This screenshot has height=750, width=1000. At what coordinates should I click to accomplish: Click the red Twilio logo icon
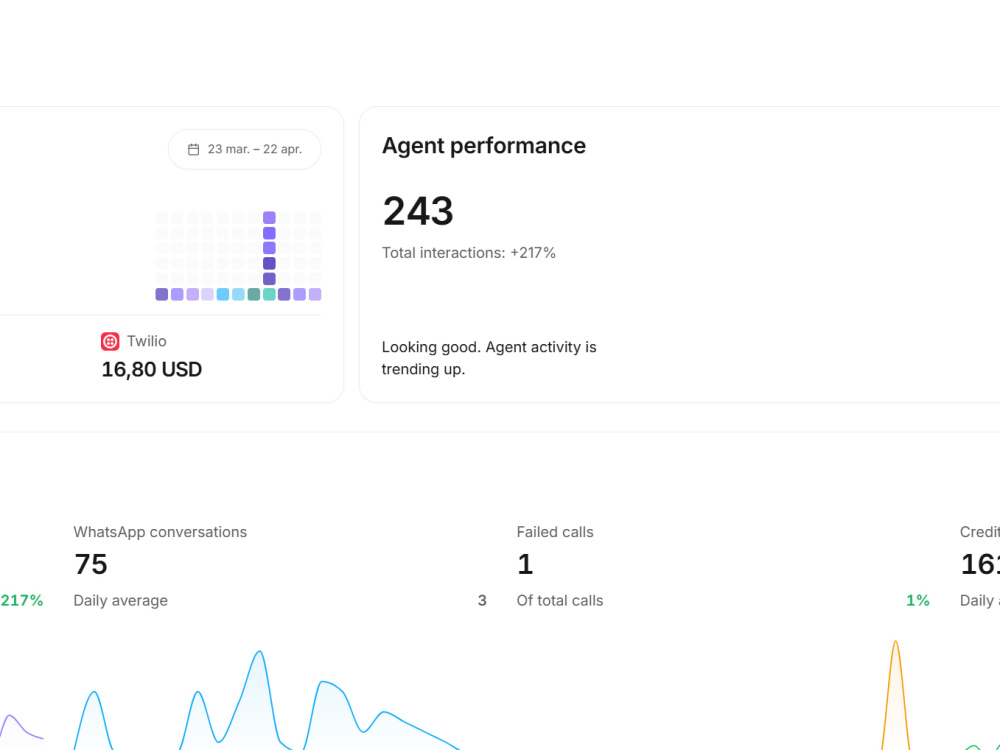[x=110, y=341]
